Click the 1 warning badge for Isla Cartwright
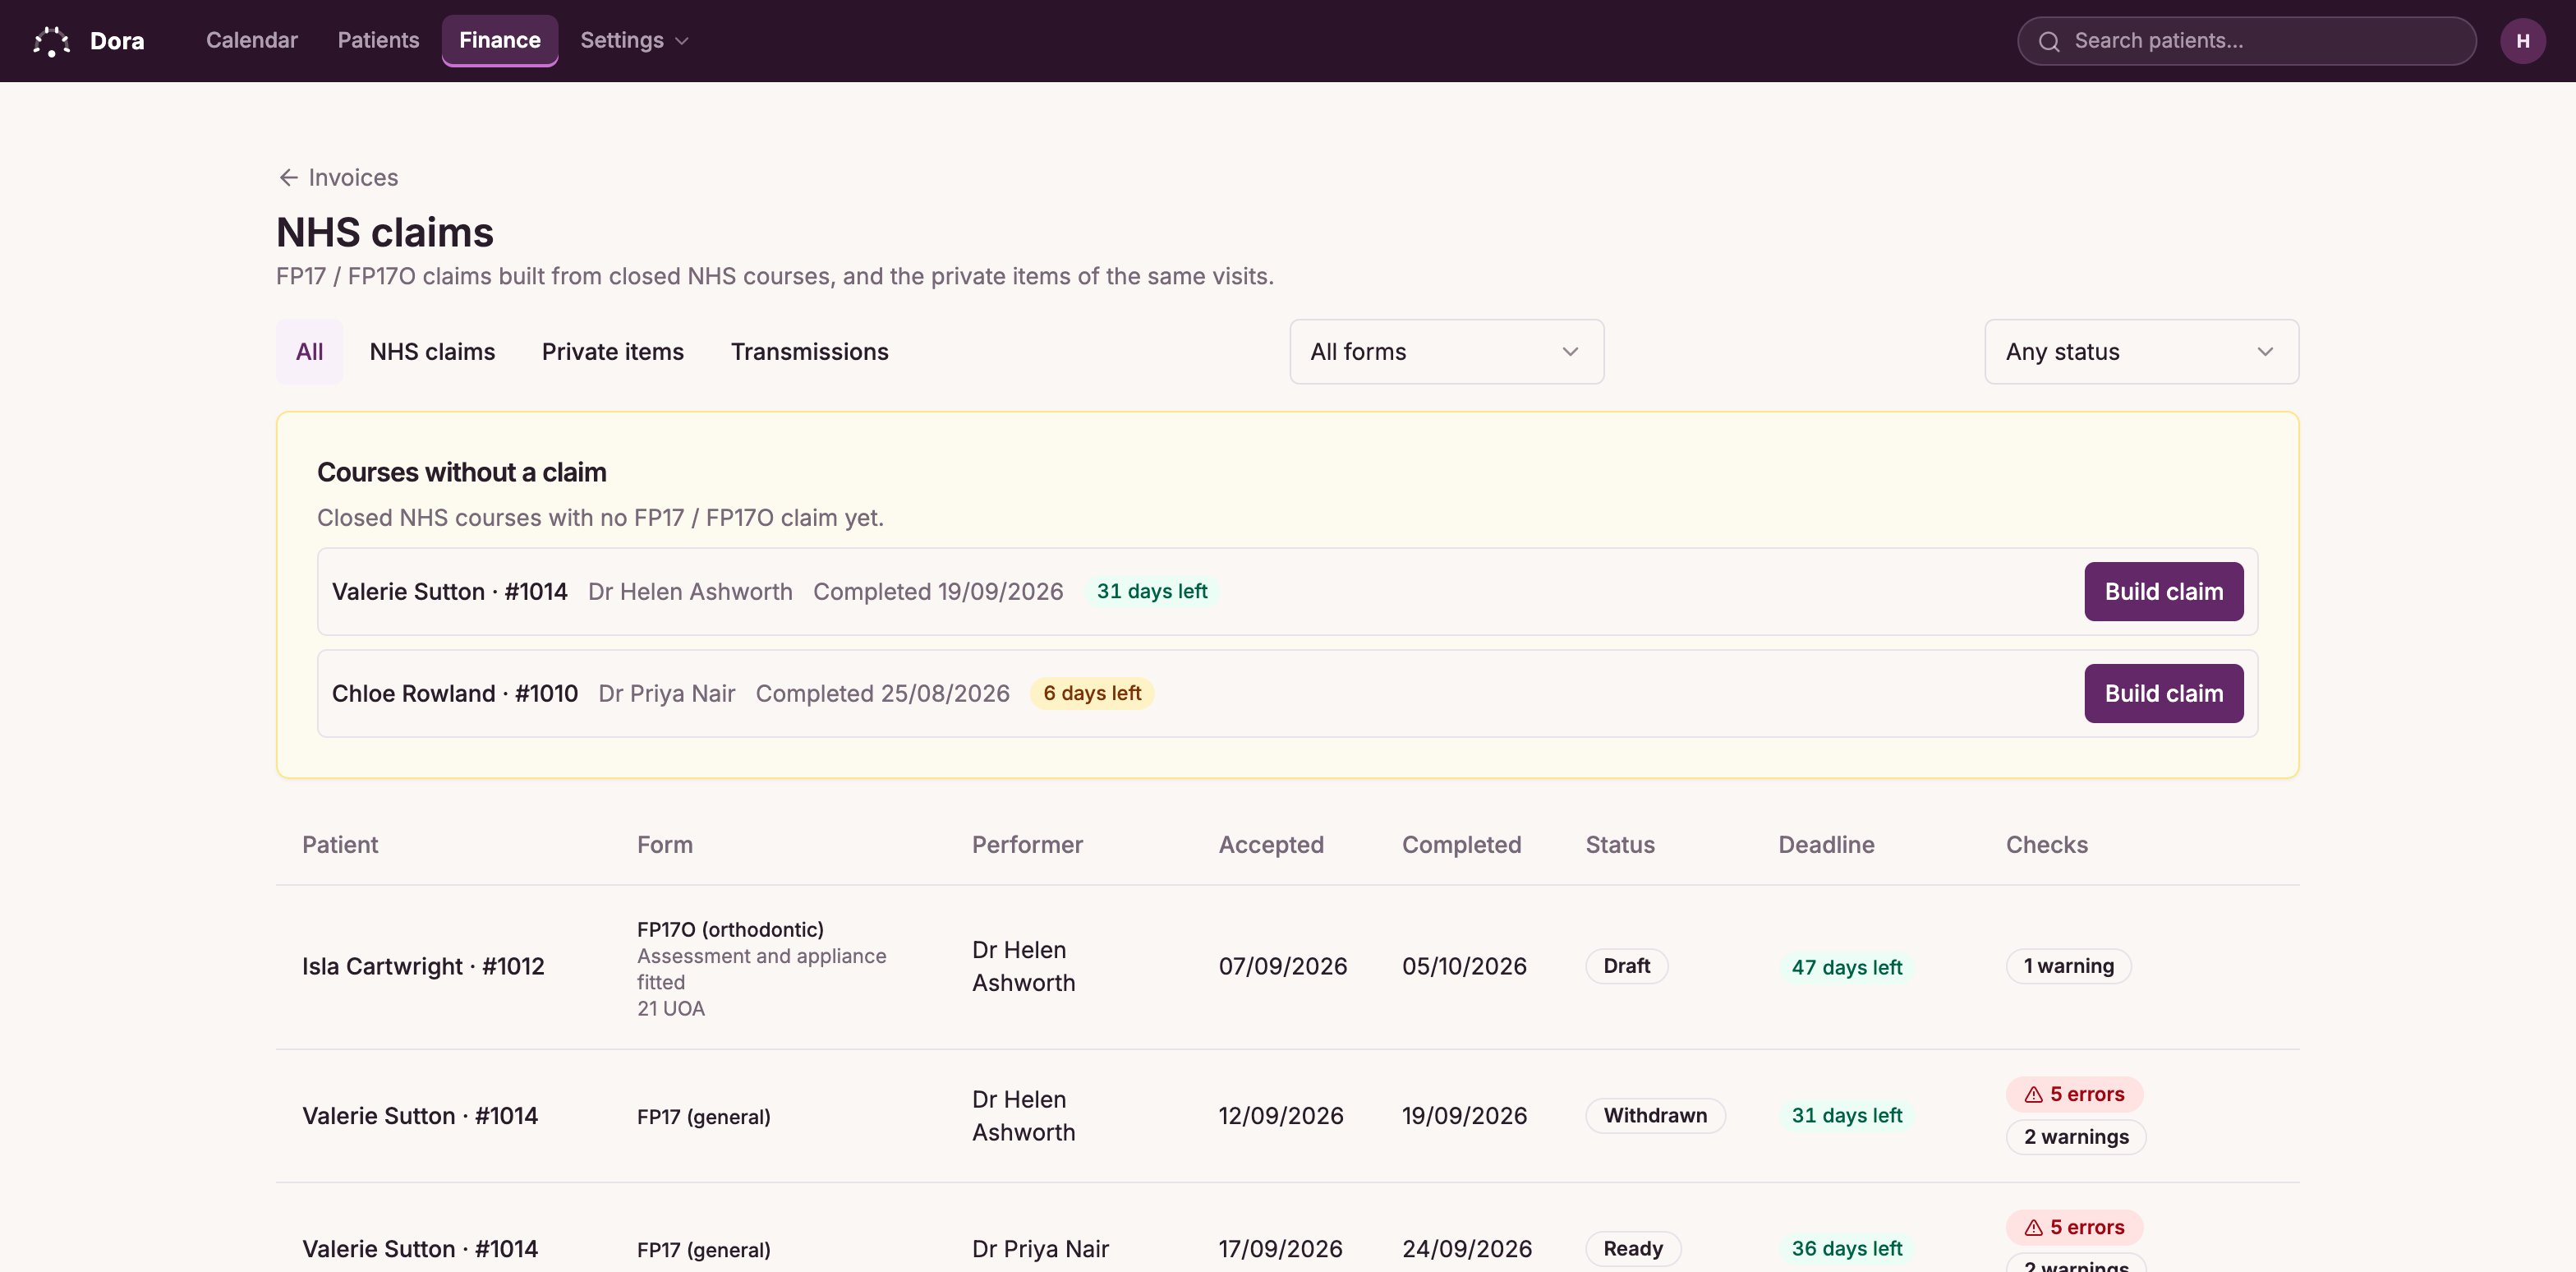This screenshot has width=2576, height=1272. [2068, 966]
